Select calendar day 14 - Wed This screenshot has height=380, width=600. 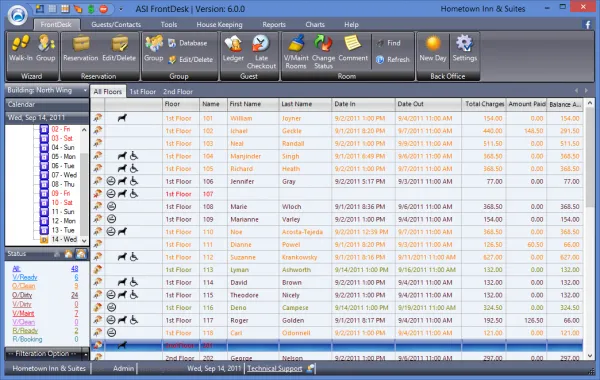pyautogui.click(x=64, y=239)
